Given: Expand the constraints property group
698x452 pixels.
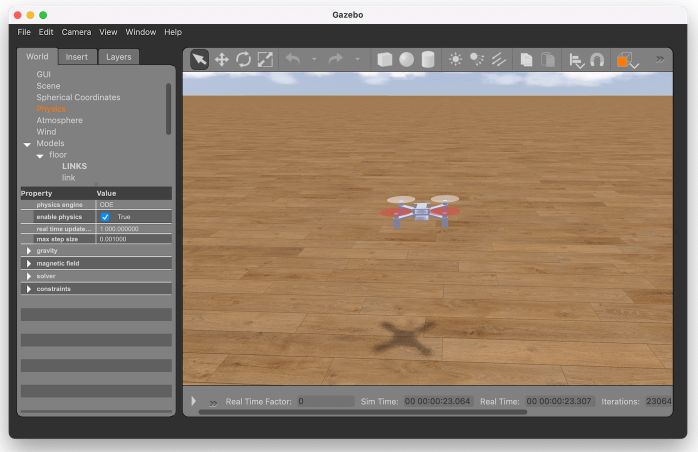Looking at the screenshot, I should pyautogui.click(x=29, y=289).
